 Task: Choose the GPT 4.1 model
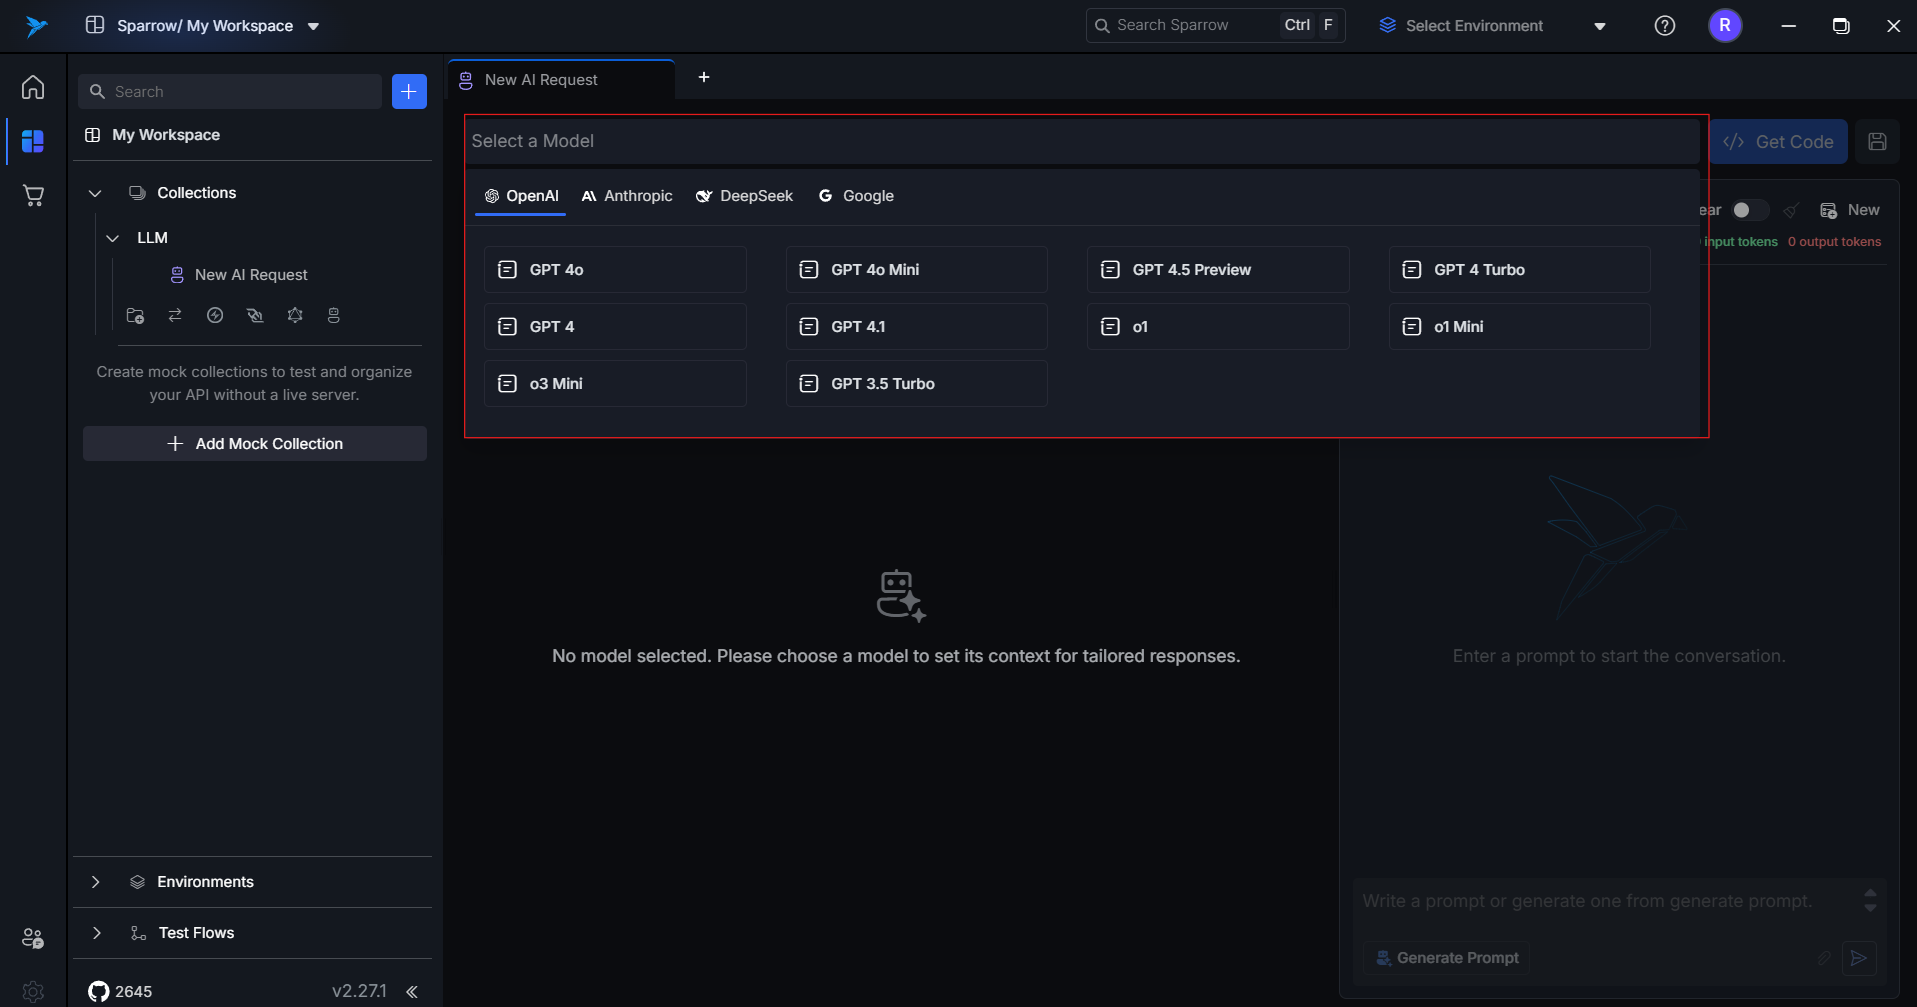(917, 327)
